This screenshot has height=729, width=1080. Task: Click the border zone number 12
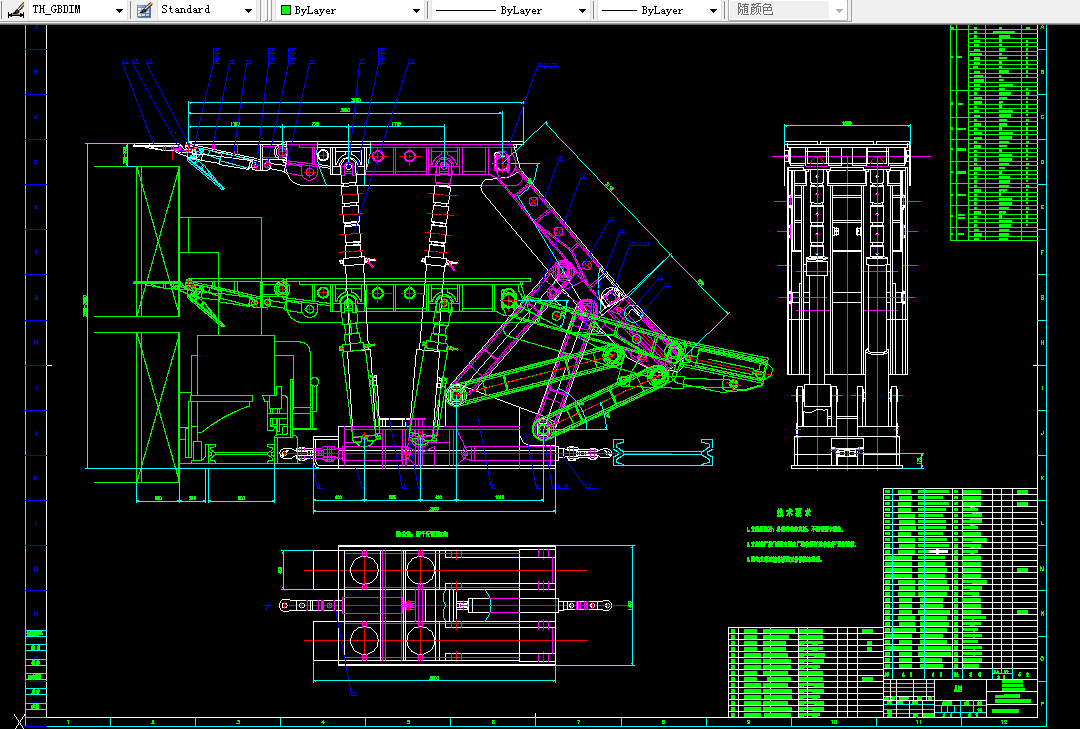point(1004,722)
